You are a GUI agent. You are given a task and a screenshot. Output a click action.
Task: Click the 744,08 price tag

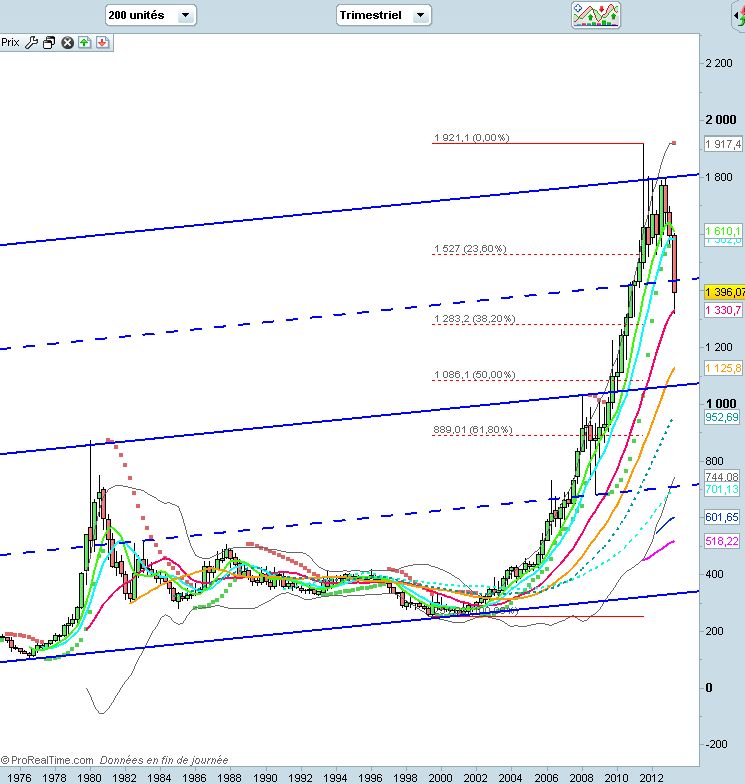(x=722, y=477)
